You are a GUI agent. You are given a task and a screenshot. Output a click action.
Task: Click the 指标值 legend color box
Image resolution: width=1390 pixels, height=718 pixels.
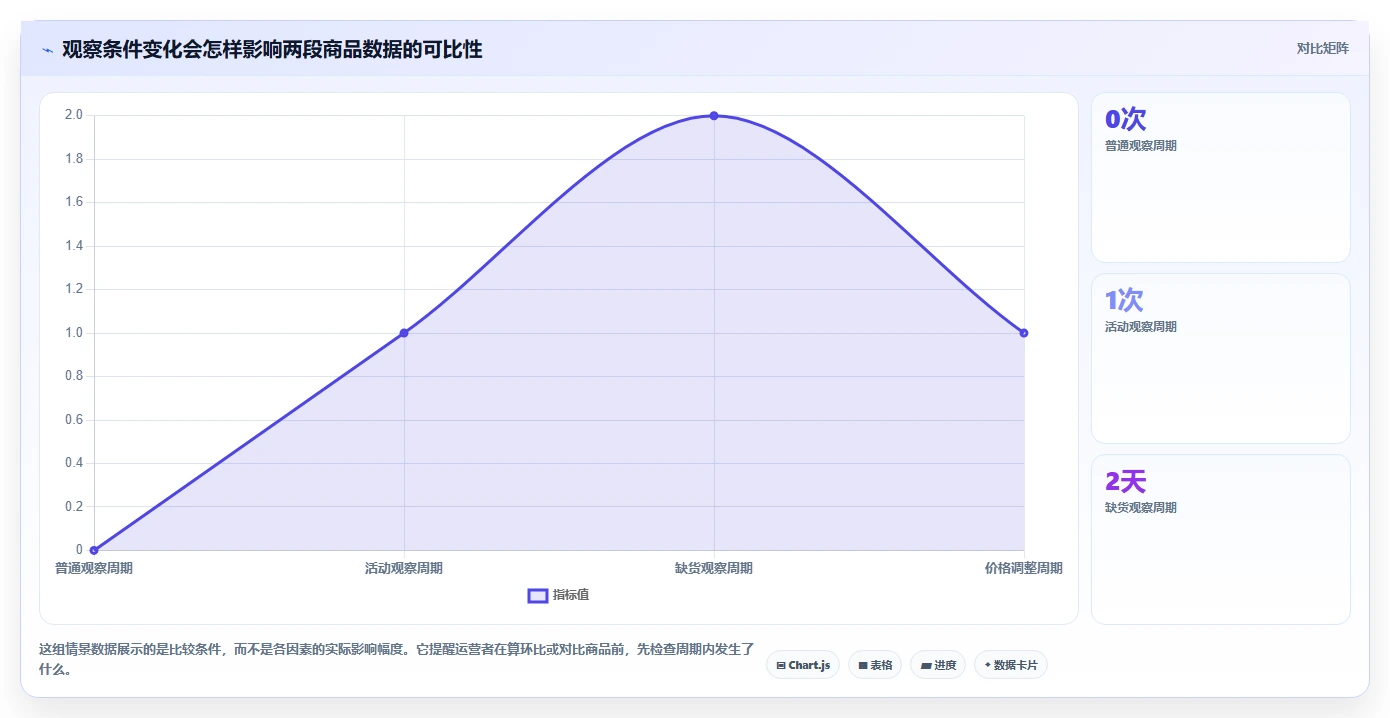pos(538,596)
